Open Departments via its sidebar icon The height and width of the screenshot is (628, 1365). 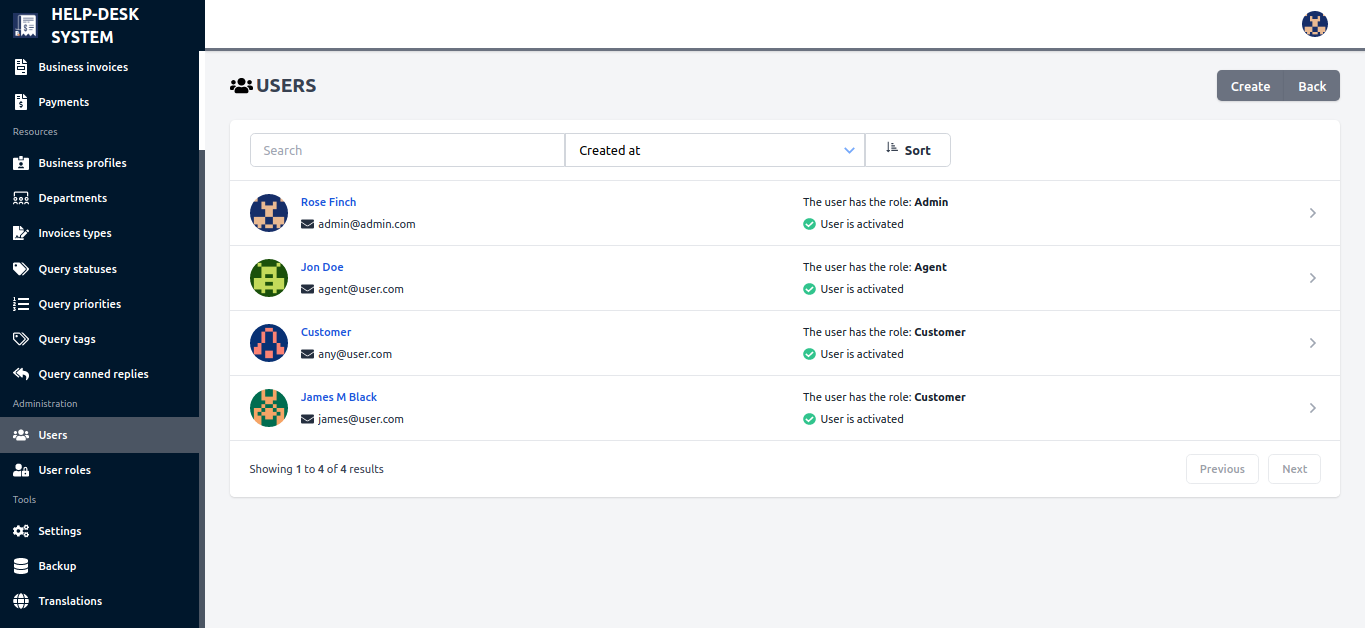click(20, 198)
